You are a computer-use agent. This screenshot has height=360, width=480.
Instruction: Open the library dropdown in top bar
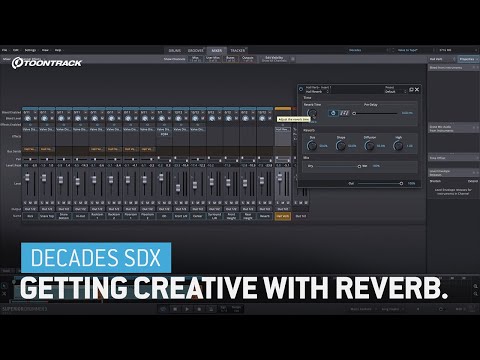(369, 50)
